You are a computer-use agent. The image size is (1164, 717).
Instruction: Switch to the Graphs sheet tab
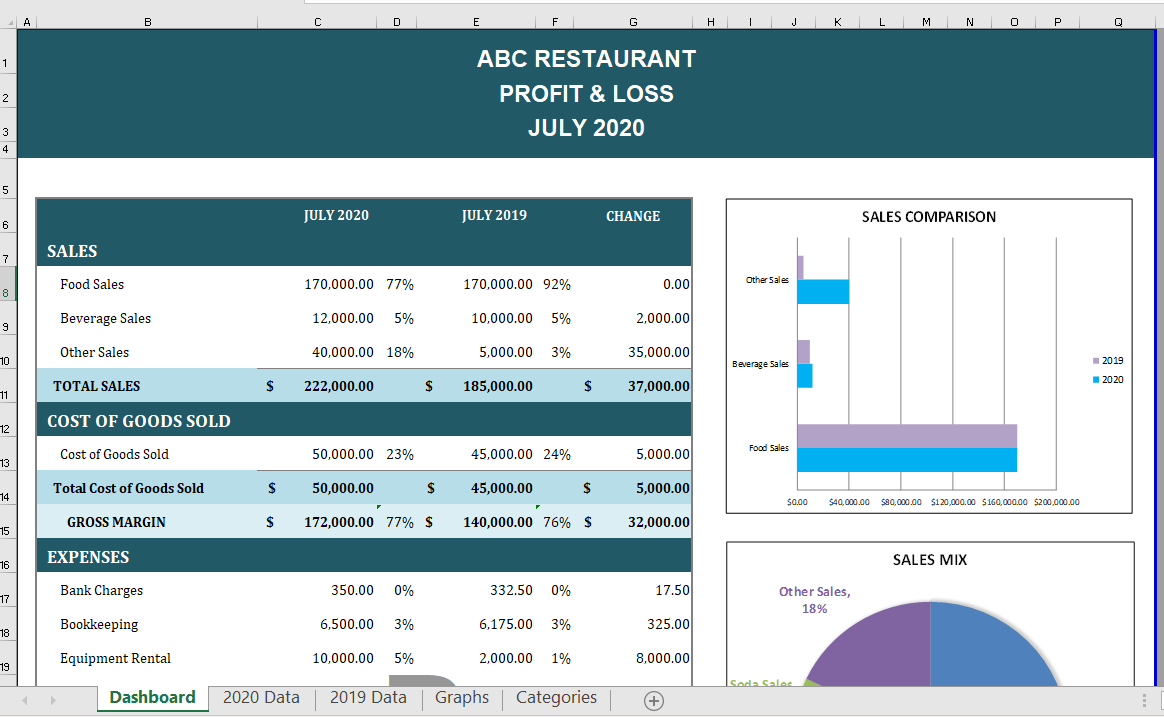tap(462, 698)
